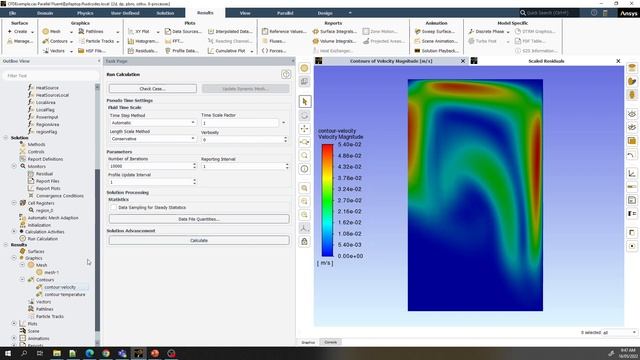Click the probe info icon in graphics toolbar

pos(304,169)
